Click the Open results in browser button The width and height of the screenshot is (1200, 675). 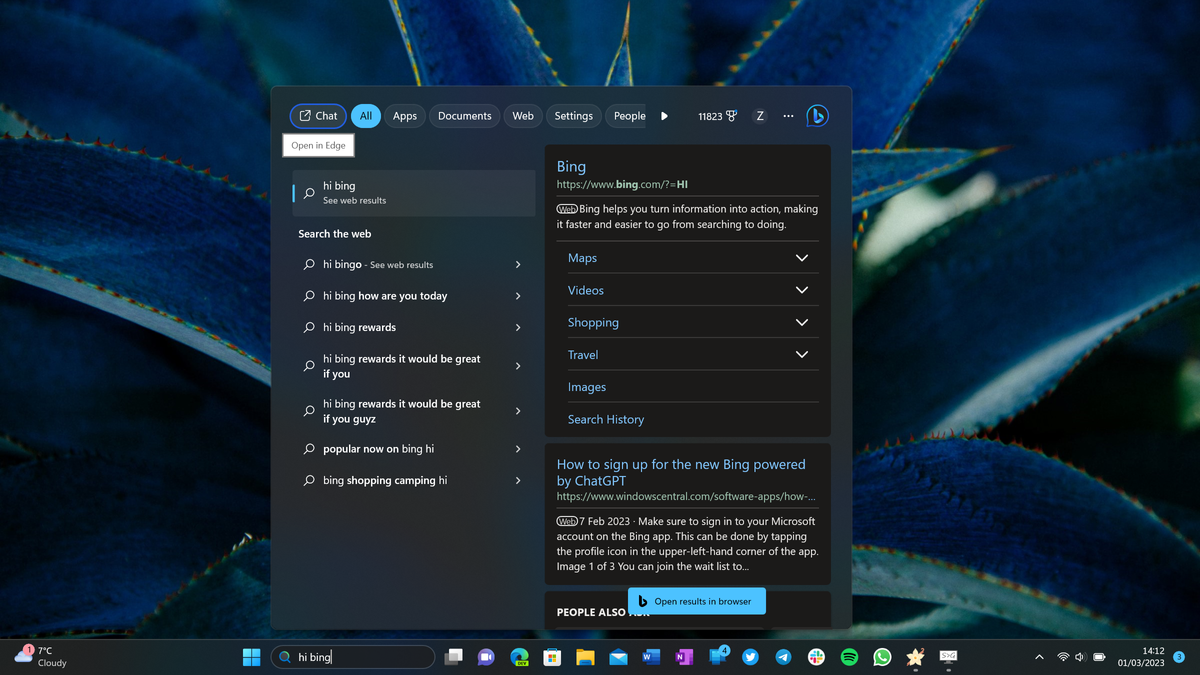click(697, 600)
